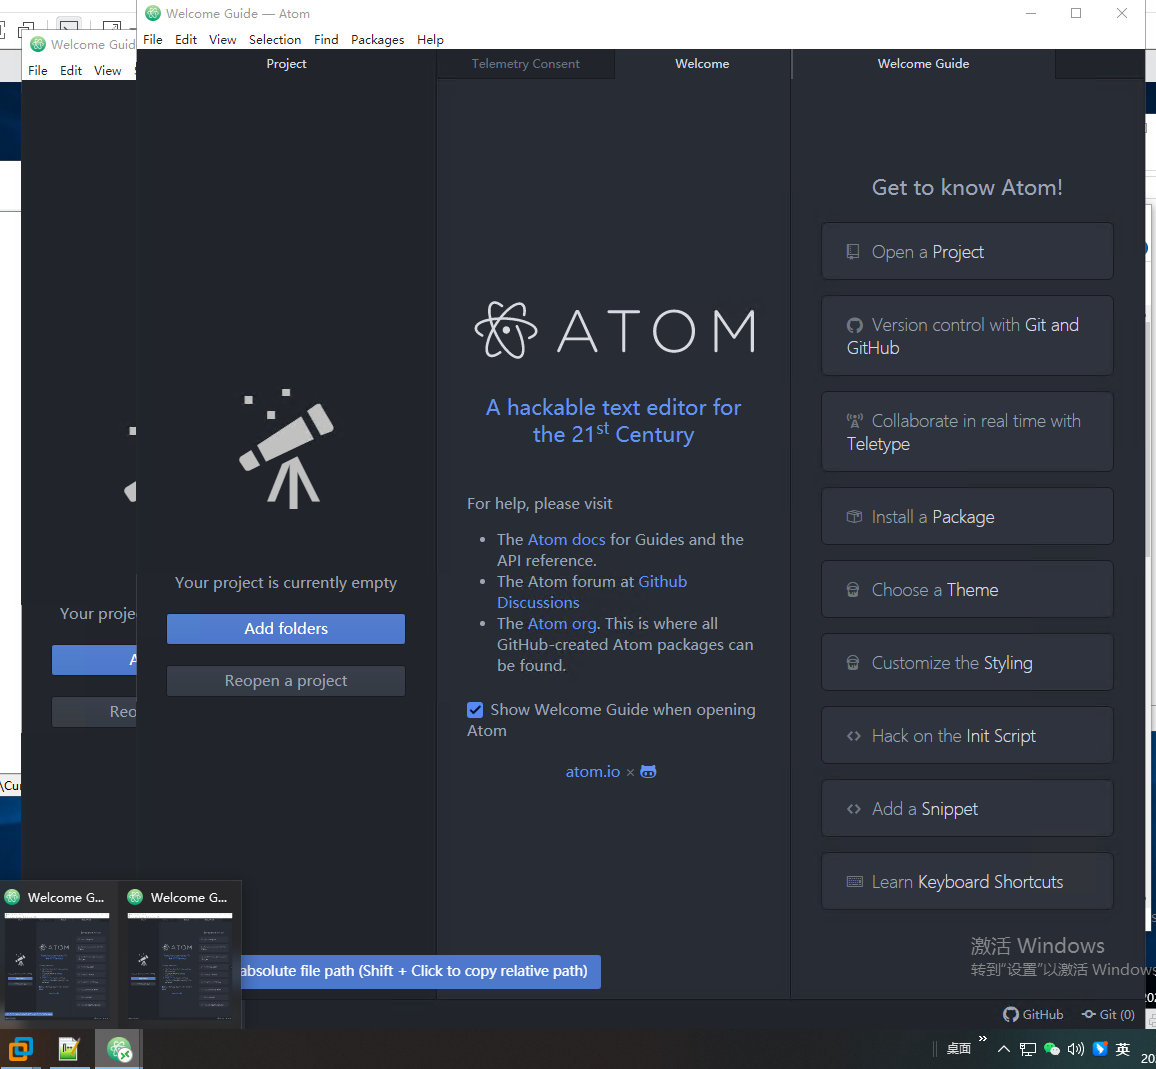Open the Help menu
This screenshot has height=1069, width=1156.
[x=430, y=40]
